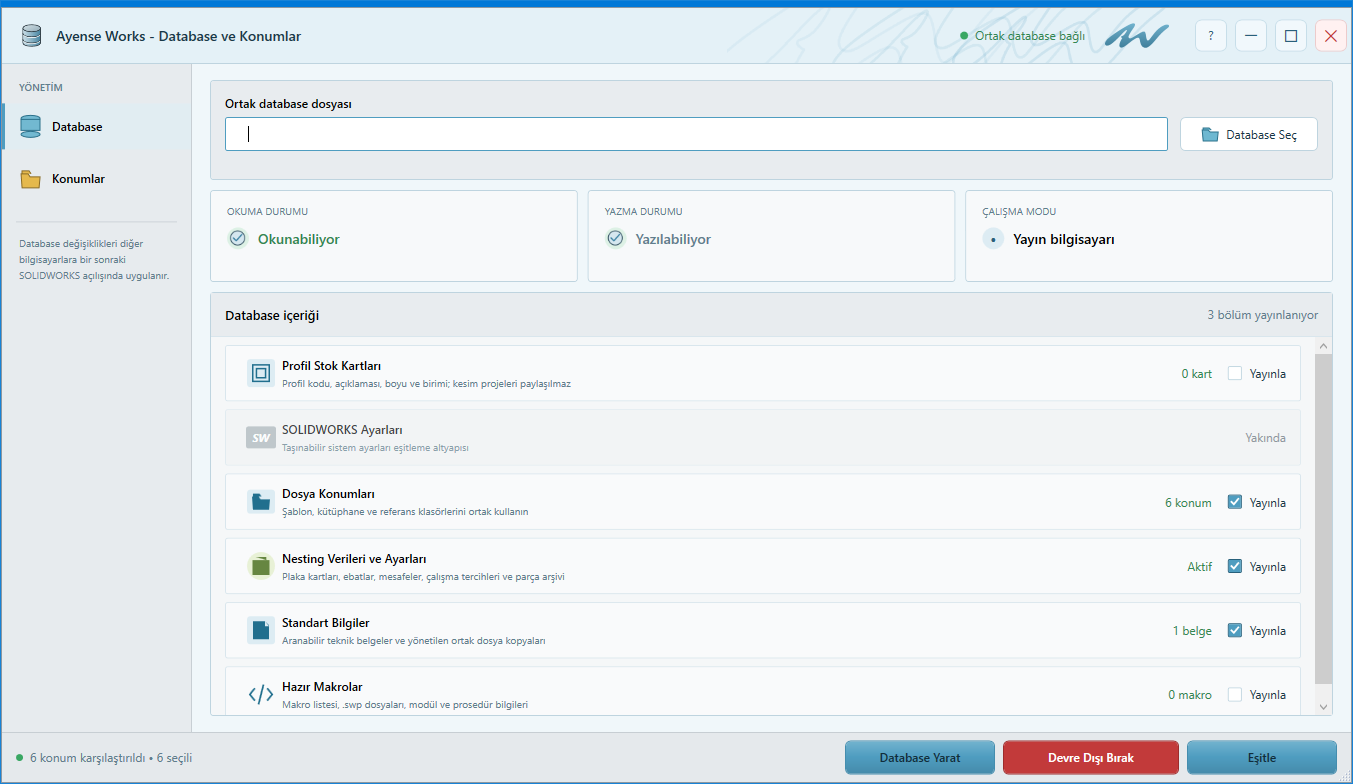This screenshot has height=784, width=1353.
Task: Enable Yayınla for Hazır Makrolar
Action: [1235, 694]
